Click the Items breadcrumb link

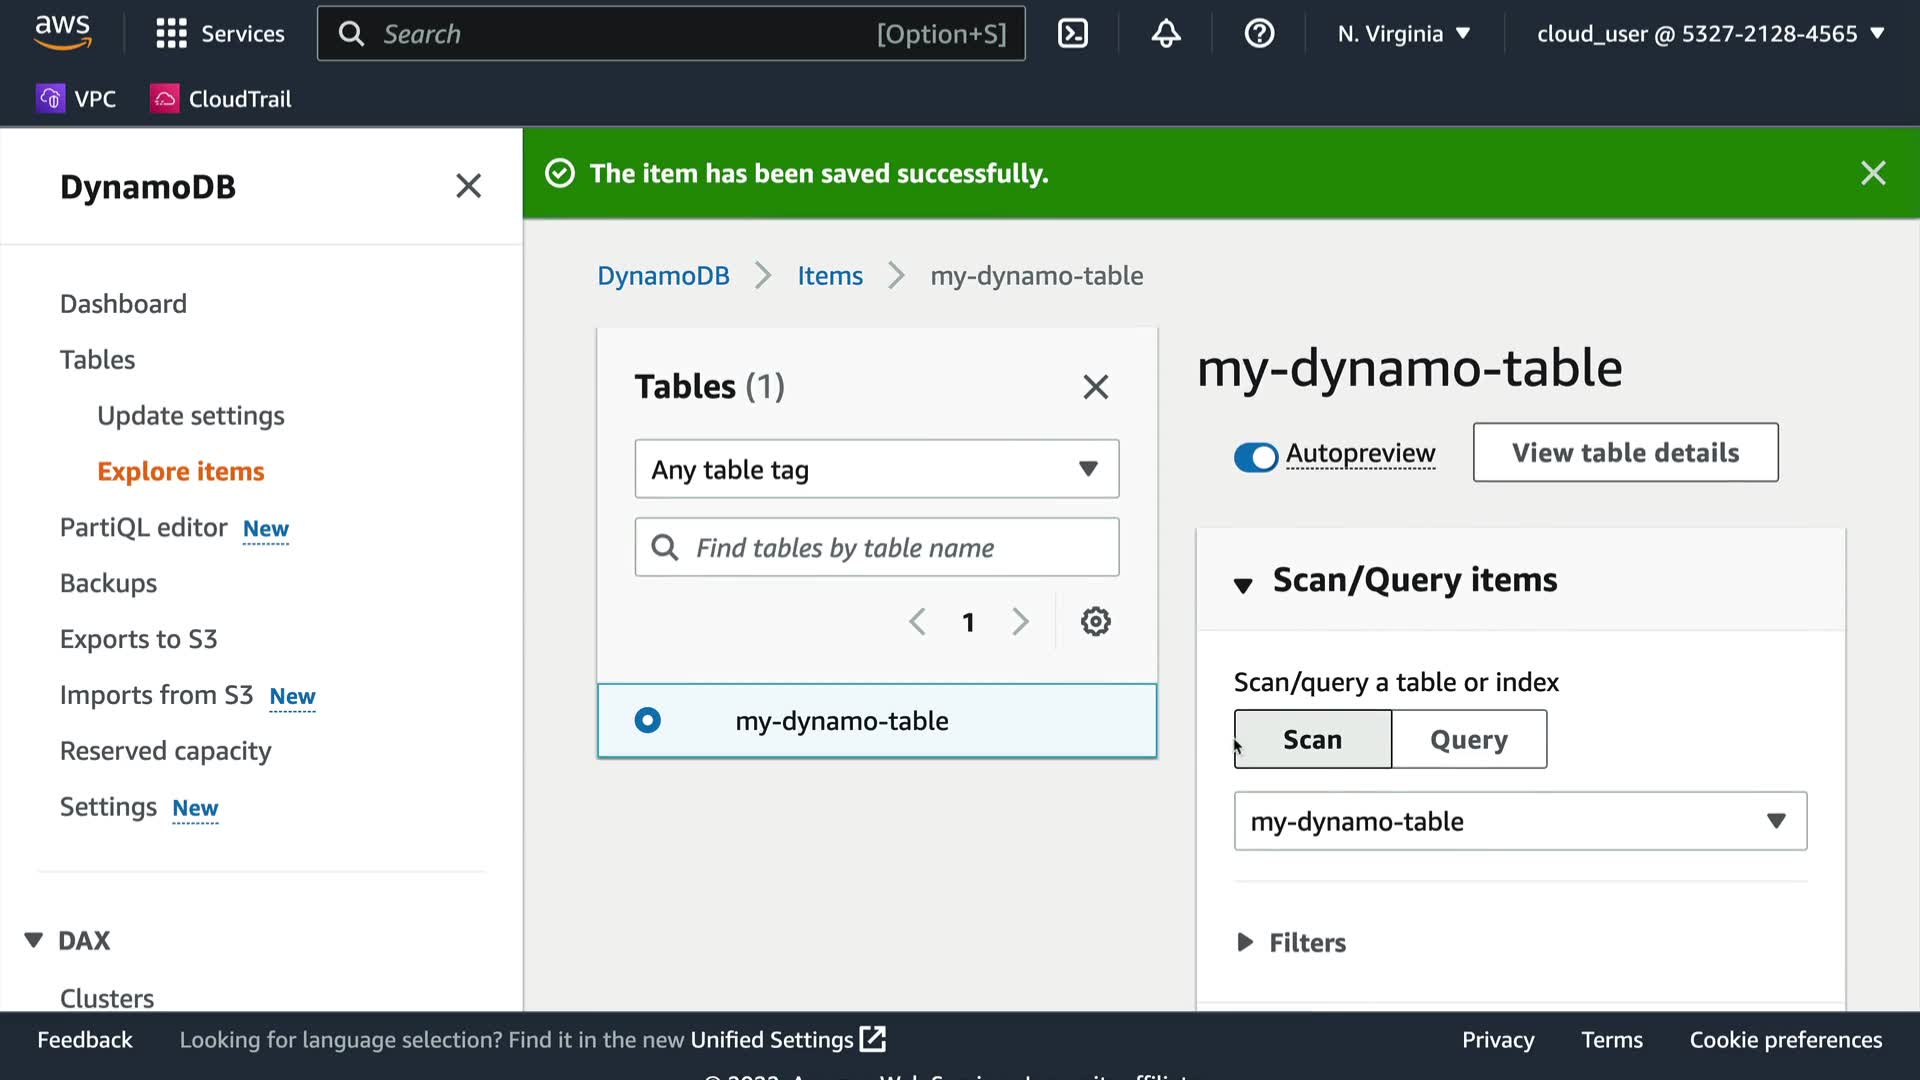pos(829,276)
